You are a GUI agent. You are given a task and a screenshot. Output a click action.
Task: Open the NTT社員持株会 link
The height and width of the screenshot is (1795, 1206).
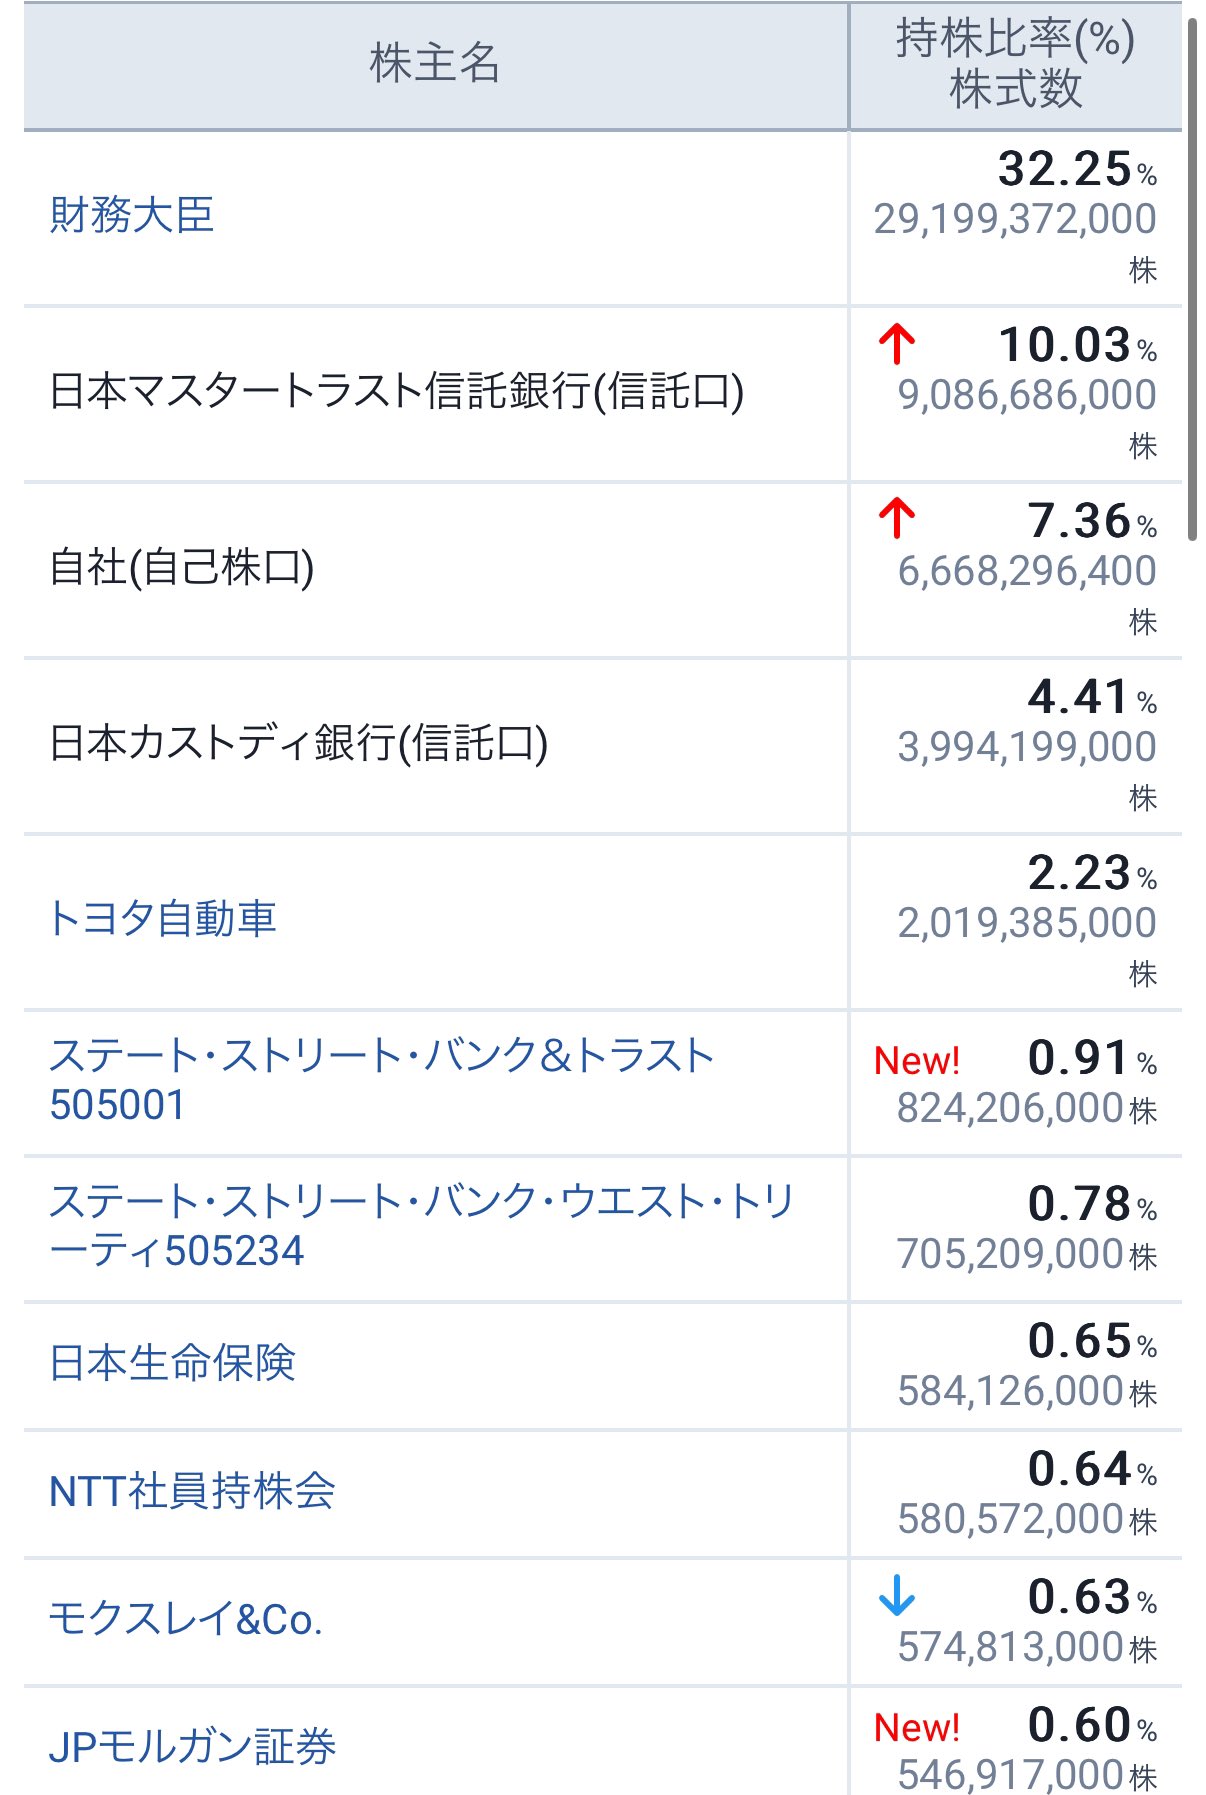coord(192,1491)
